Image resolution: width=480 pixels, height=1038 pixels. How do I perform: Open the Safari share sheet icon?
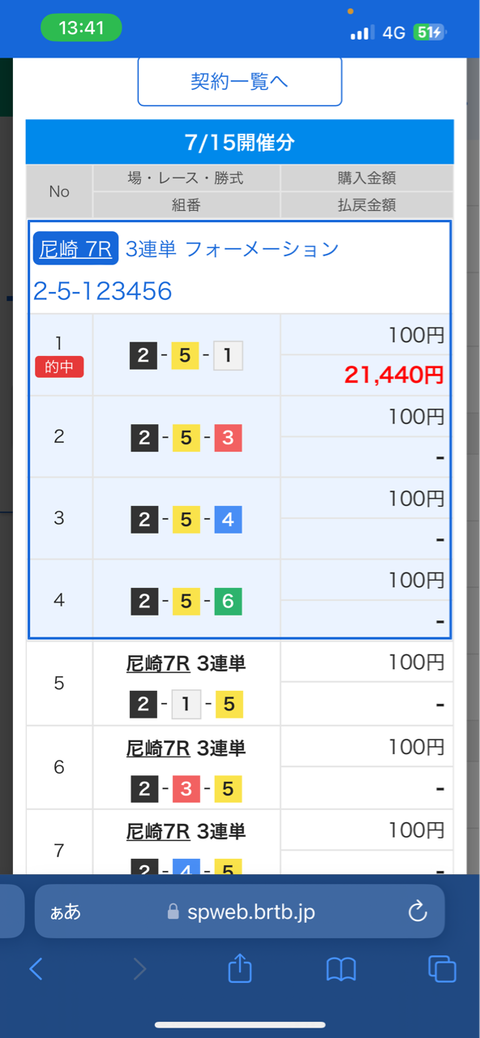(x=240, y=968)
